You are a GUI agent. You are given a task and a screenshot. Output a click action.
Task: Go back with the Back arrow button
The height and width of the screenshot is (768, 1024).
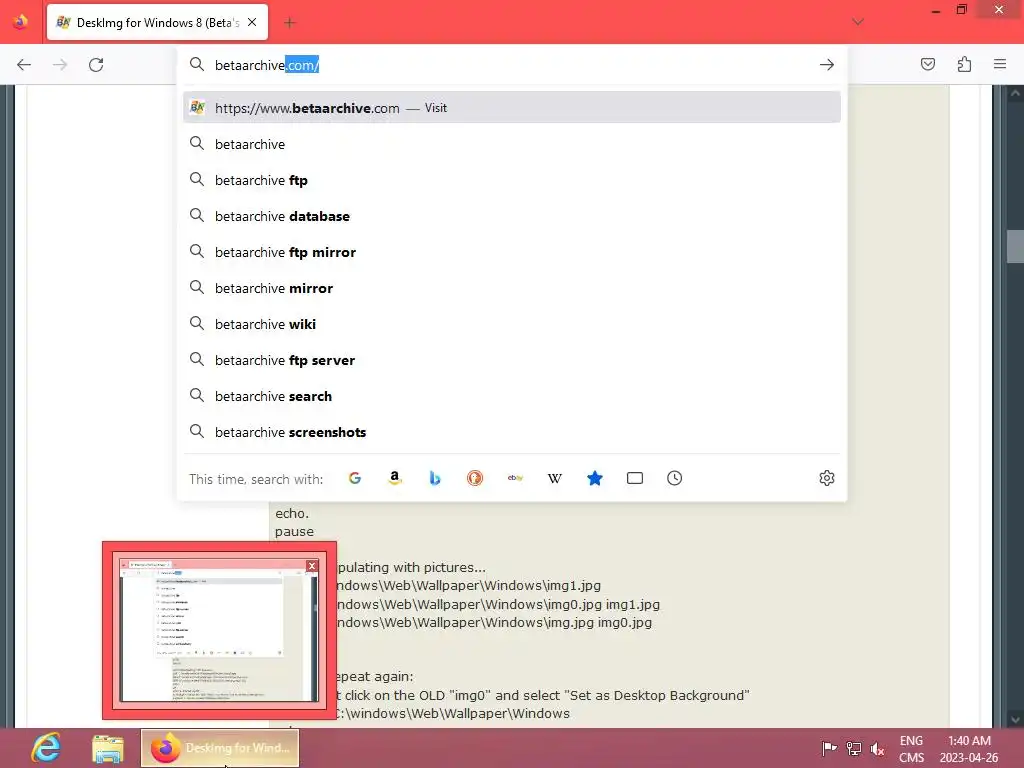(x=24, y=65)
